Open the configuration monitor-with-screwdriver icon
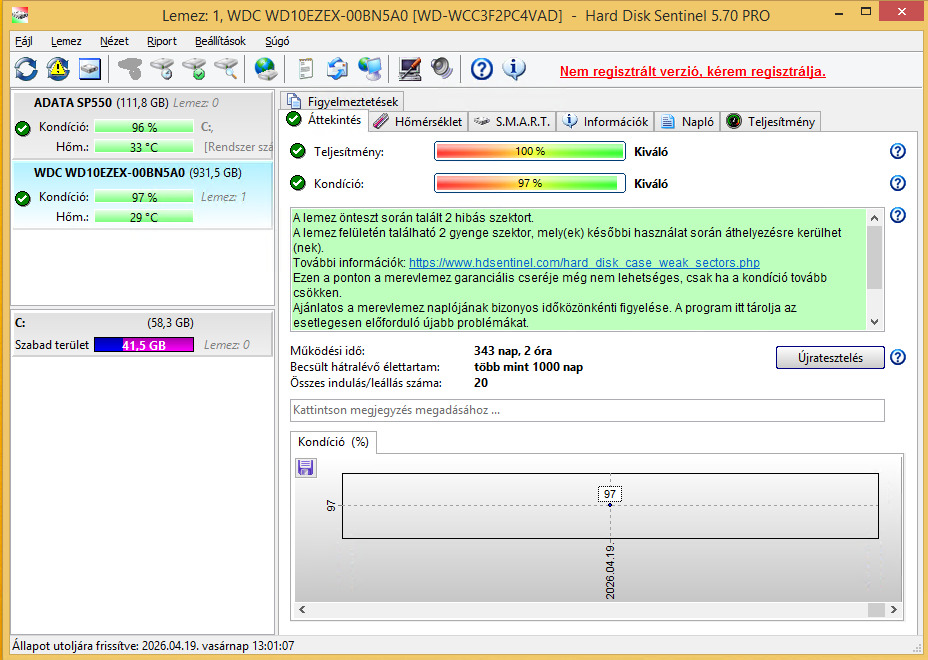This screenshot has width=928, height=660. tap(410, 69)
